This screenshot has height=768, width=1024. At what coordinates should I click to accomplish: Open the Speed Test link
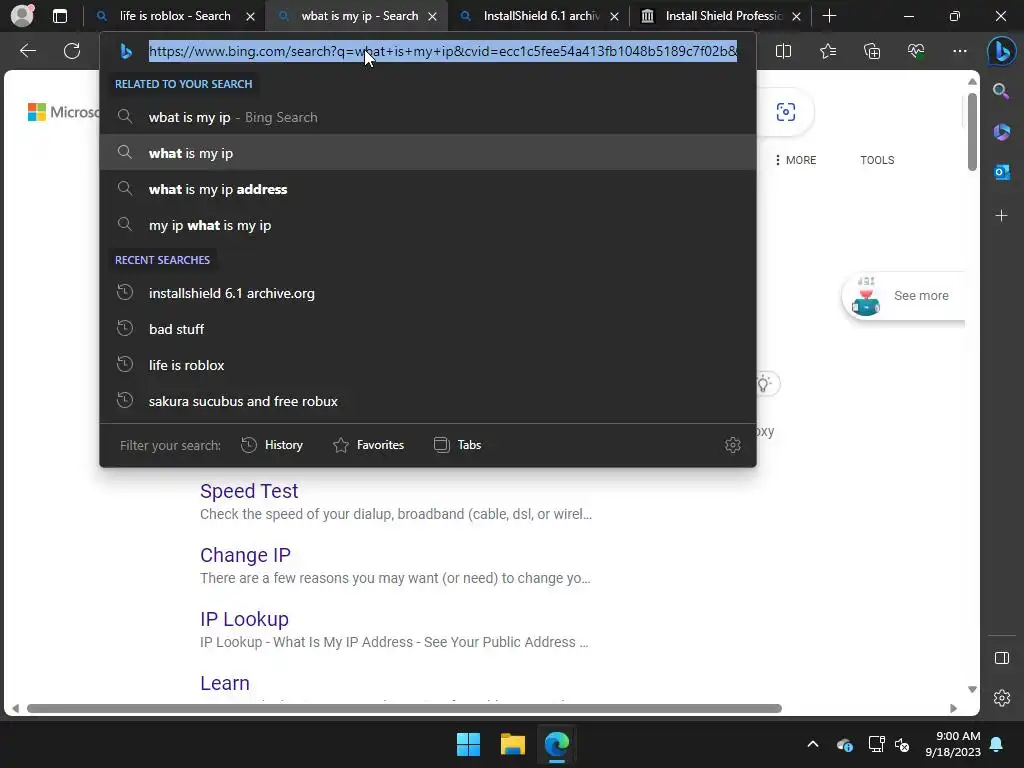[249, 490]
